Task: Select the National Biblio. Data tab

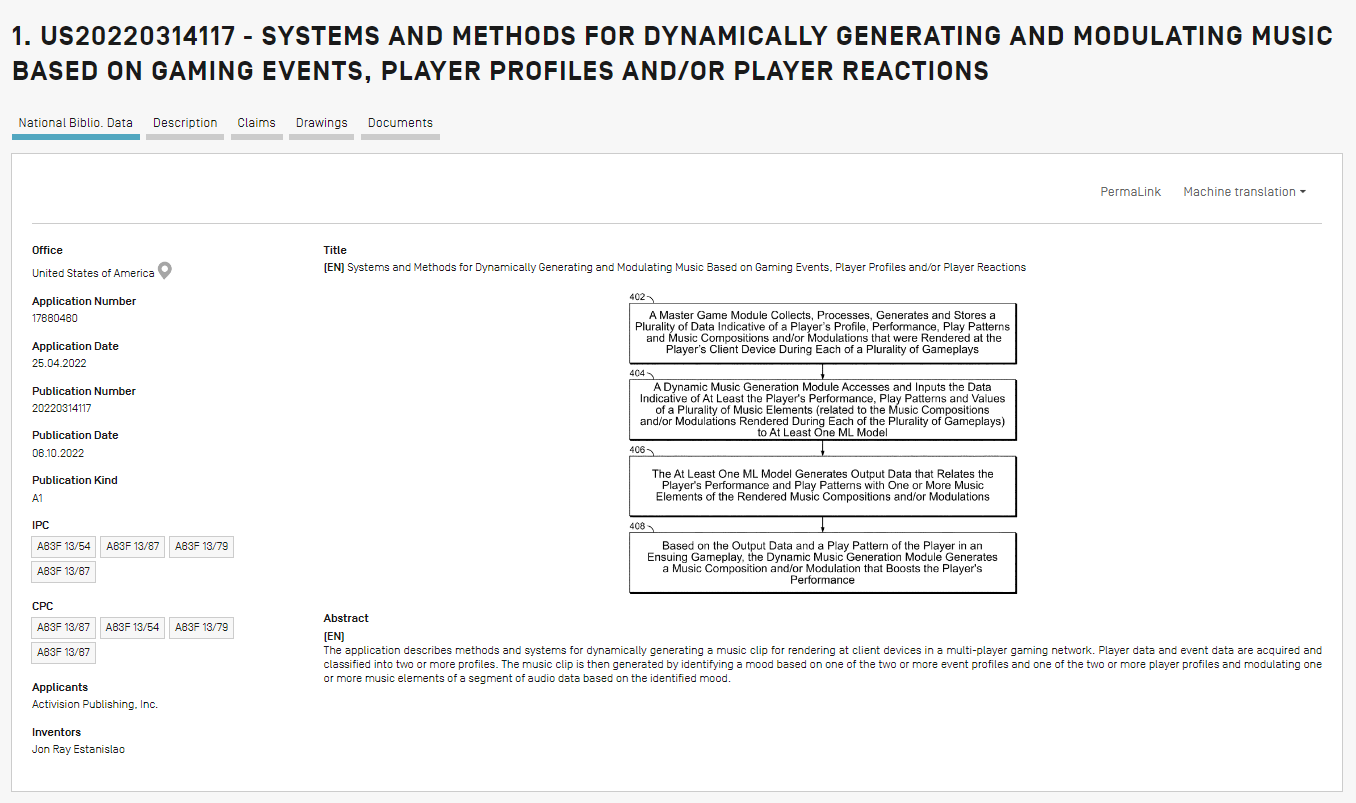Action: pos(76,123)
